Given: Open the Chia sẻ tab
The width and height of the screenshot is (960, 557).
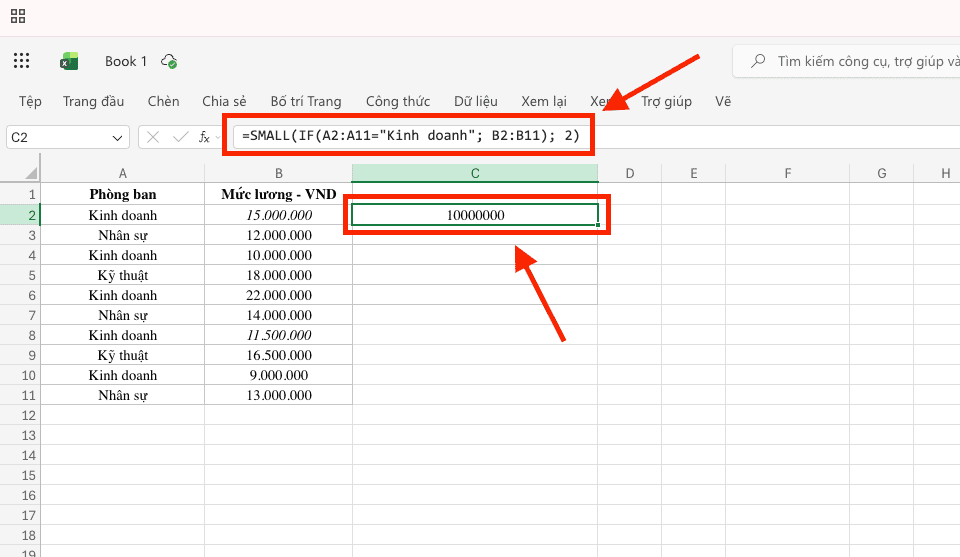Looking at the screenshot, I should [x=224, y=101].
